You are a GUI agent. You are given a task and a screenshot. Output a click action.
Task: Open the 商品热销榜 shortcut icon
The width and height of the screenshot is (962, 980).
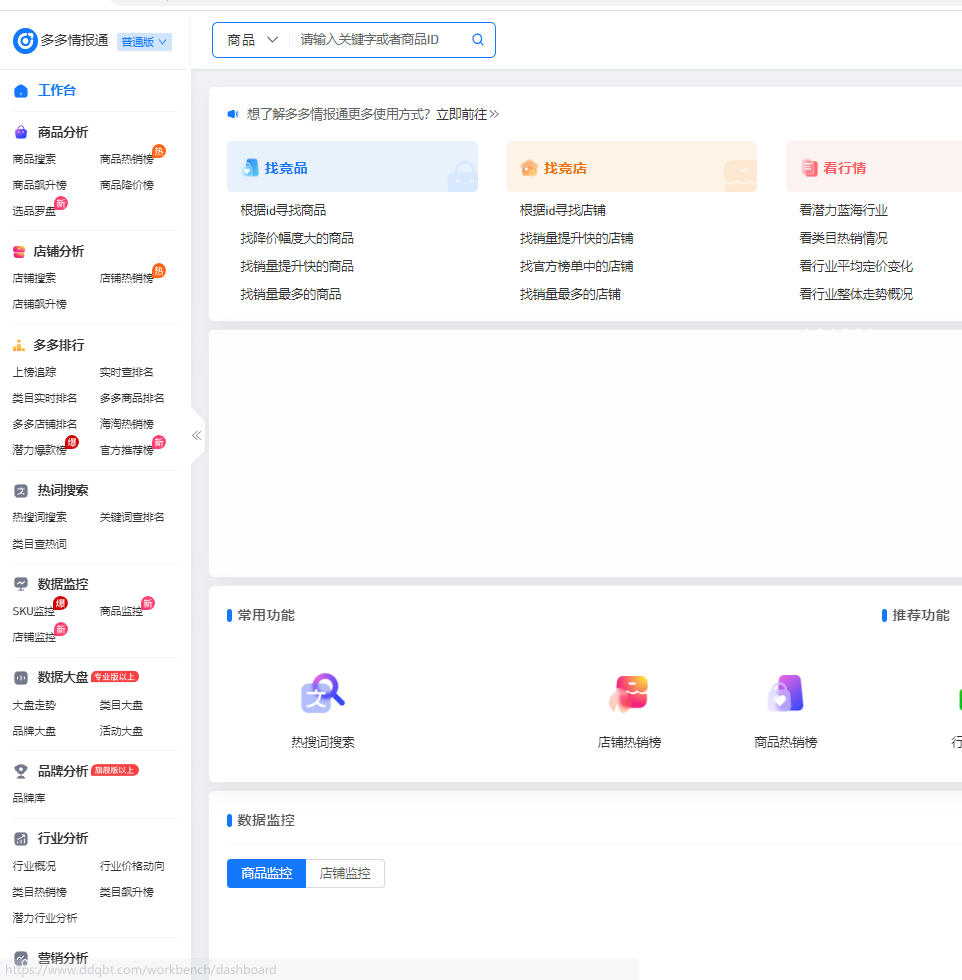point(786,693)
